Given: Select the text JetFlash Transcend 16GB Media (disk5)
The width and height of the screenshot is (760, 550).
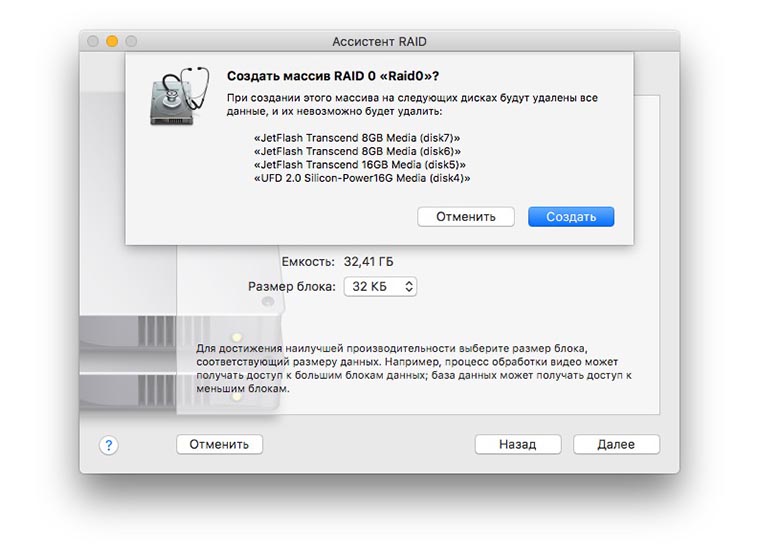Looking at the screenshot, I should coord(360,165).
